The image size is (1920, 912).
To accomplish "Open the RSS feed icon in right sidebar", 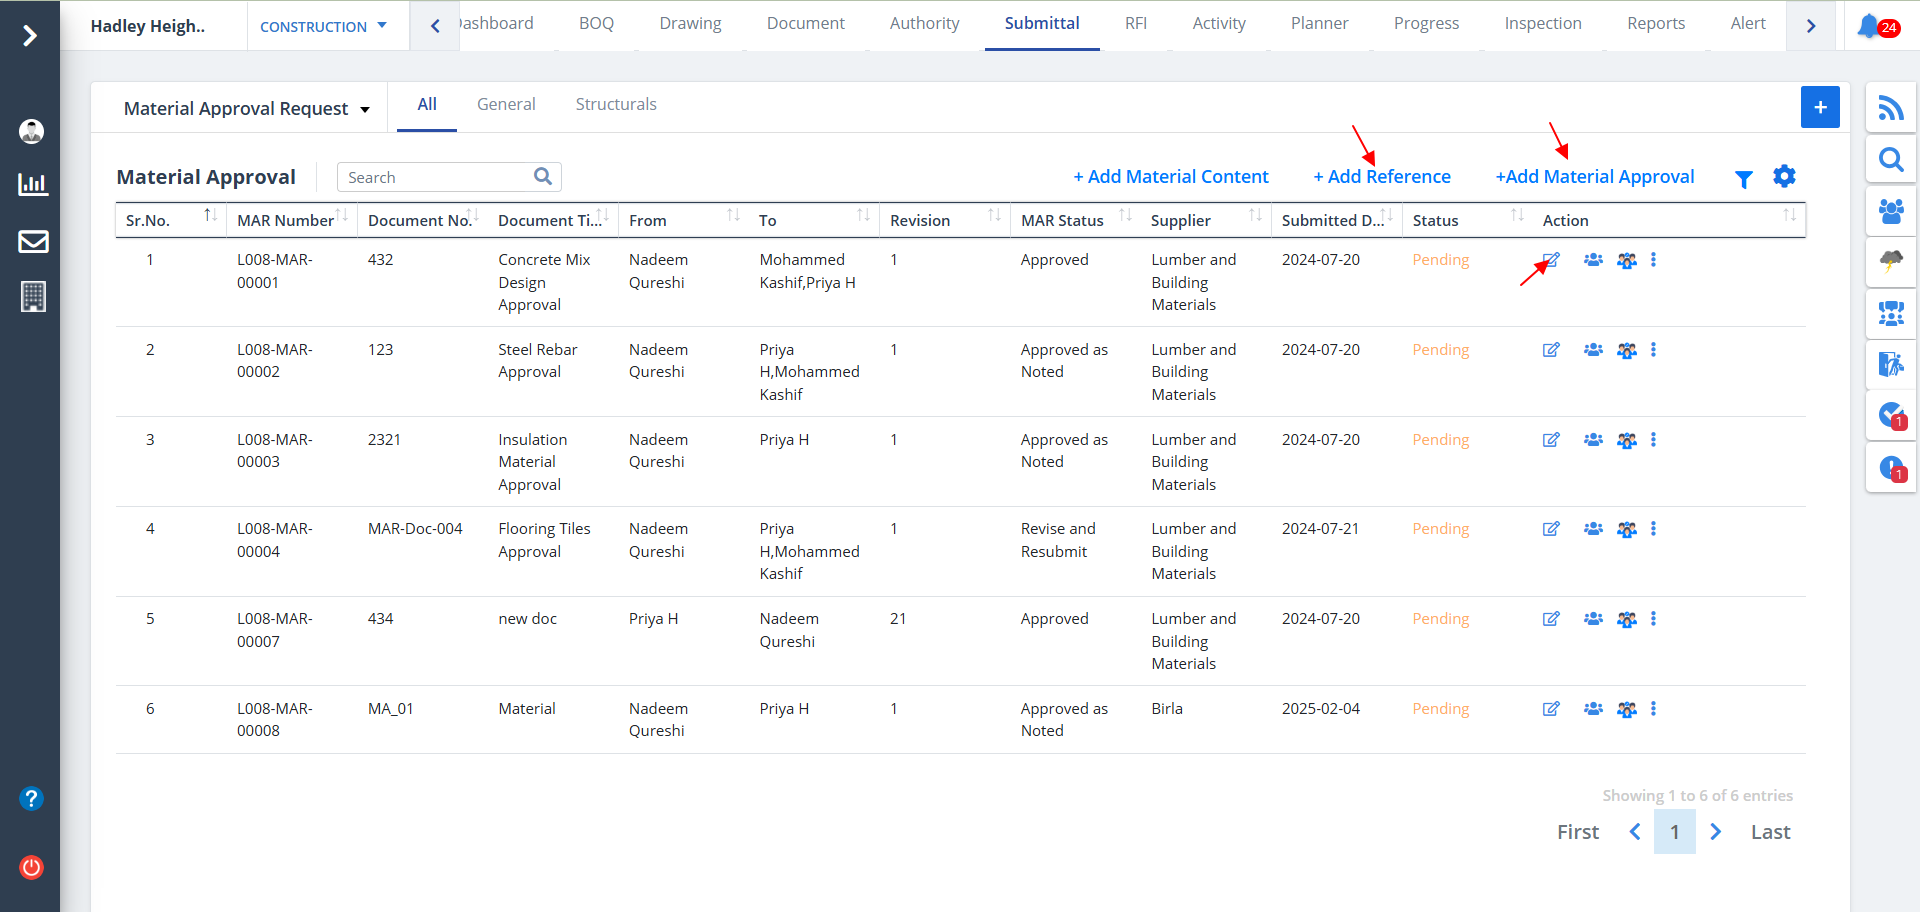I will tap(1890, 108).
